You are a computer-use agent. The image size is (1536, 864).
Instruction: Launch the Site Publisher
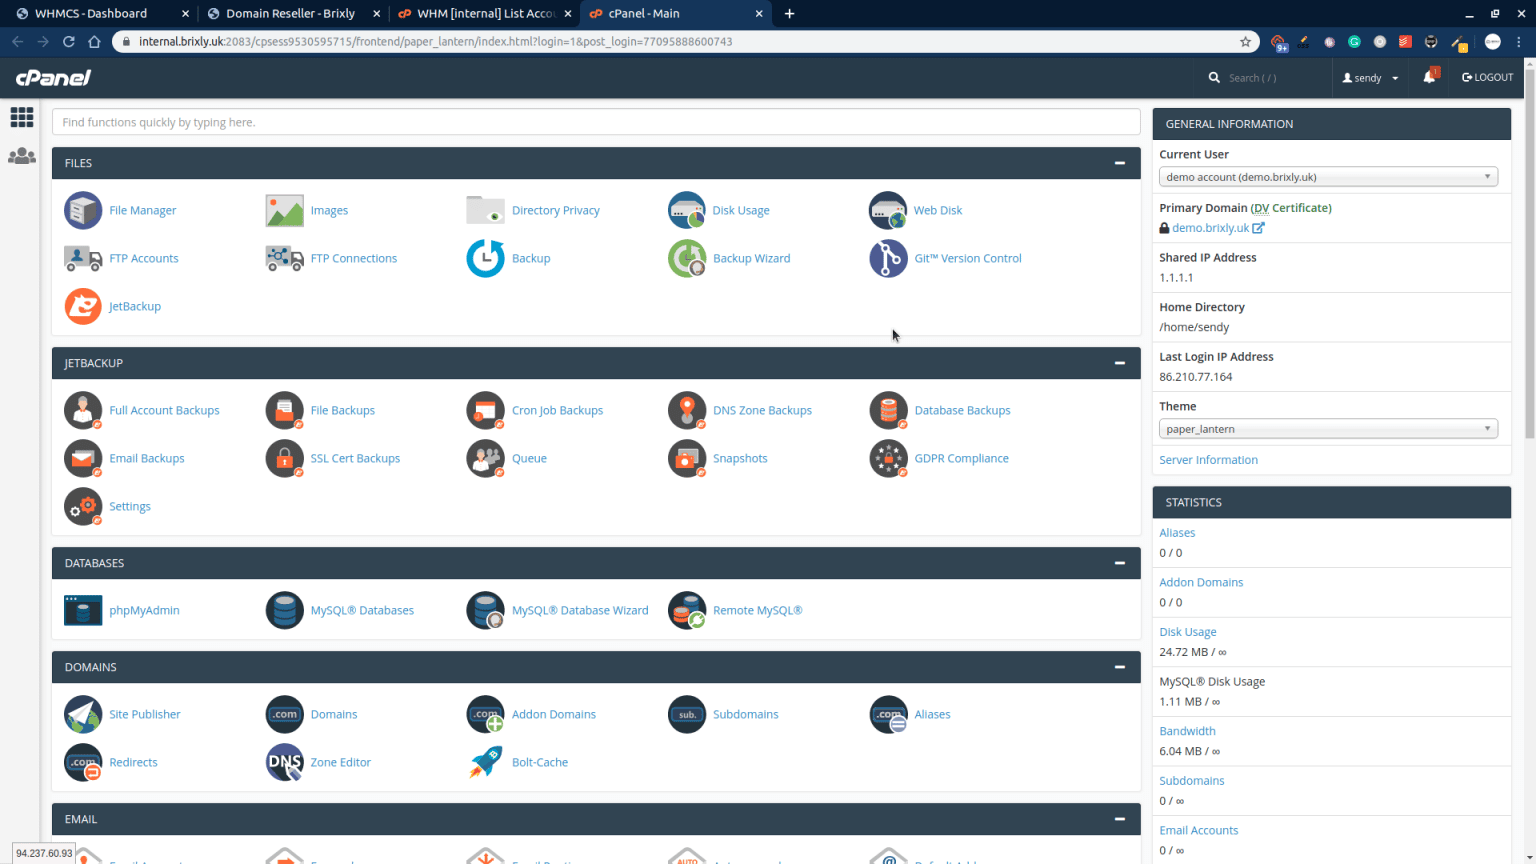pyautogui.click(x=144, y=714)
